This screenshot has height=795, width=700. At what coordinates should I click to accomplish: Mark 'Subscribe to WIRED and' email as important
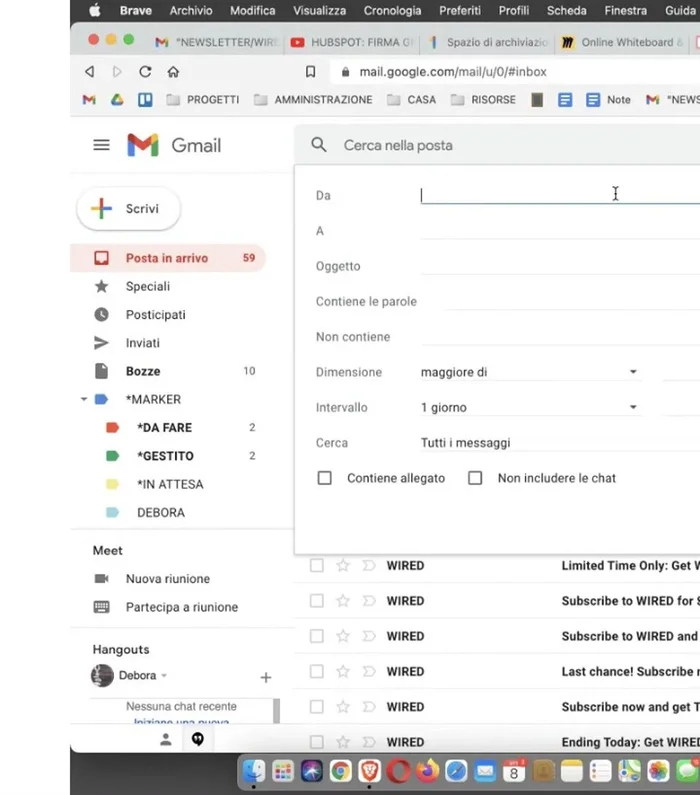click(369, 636)
